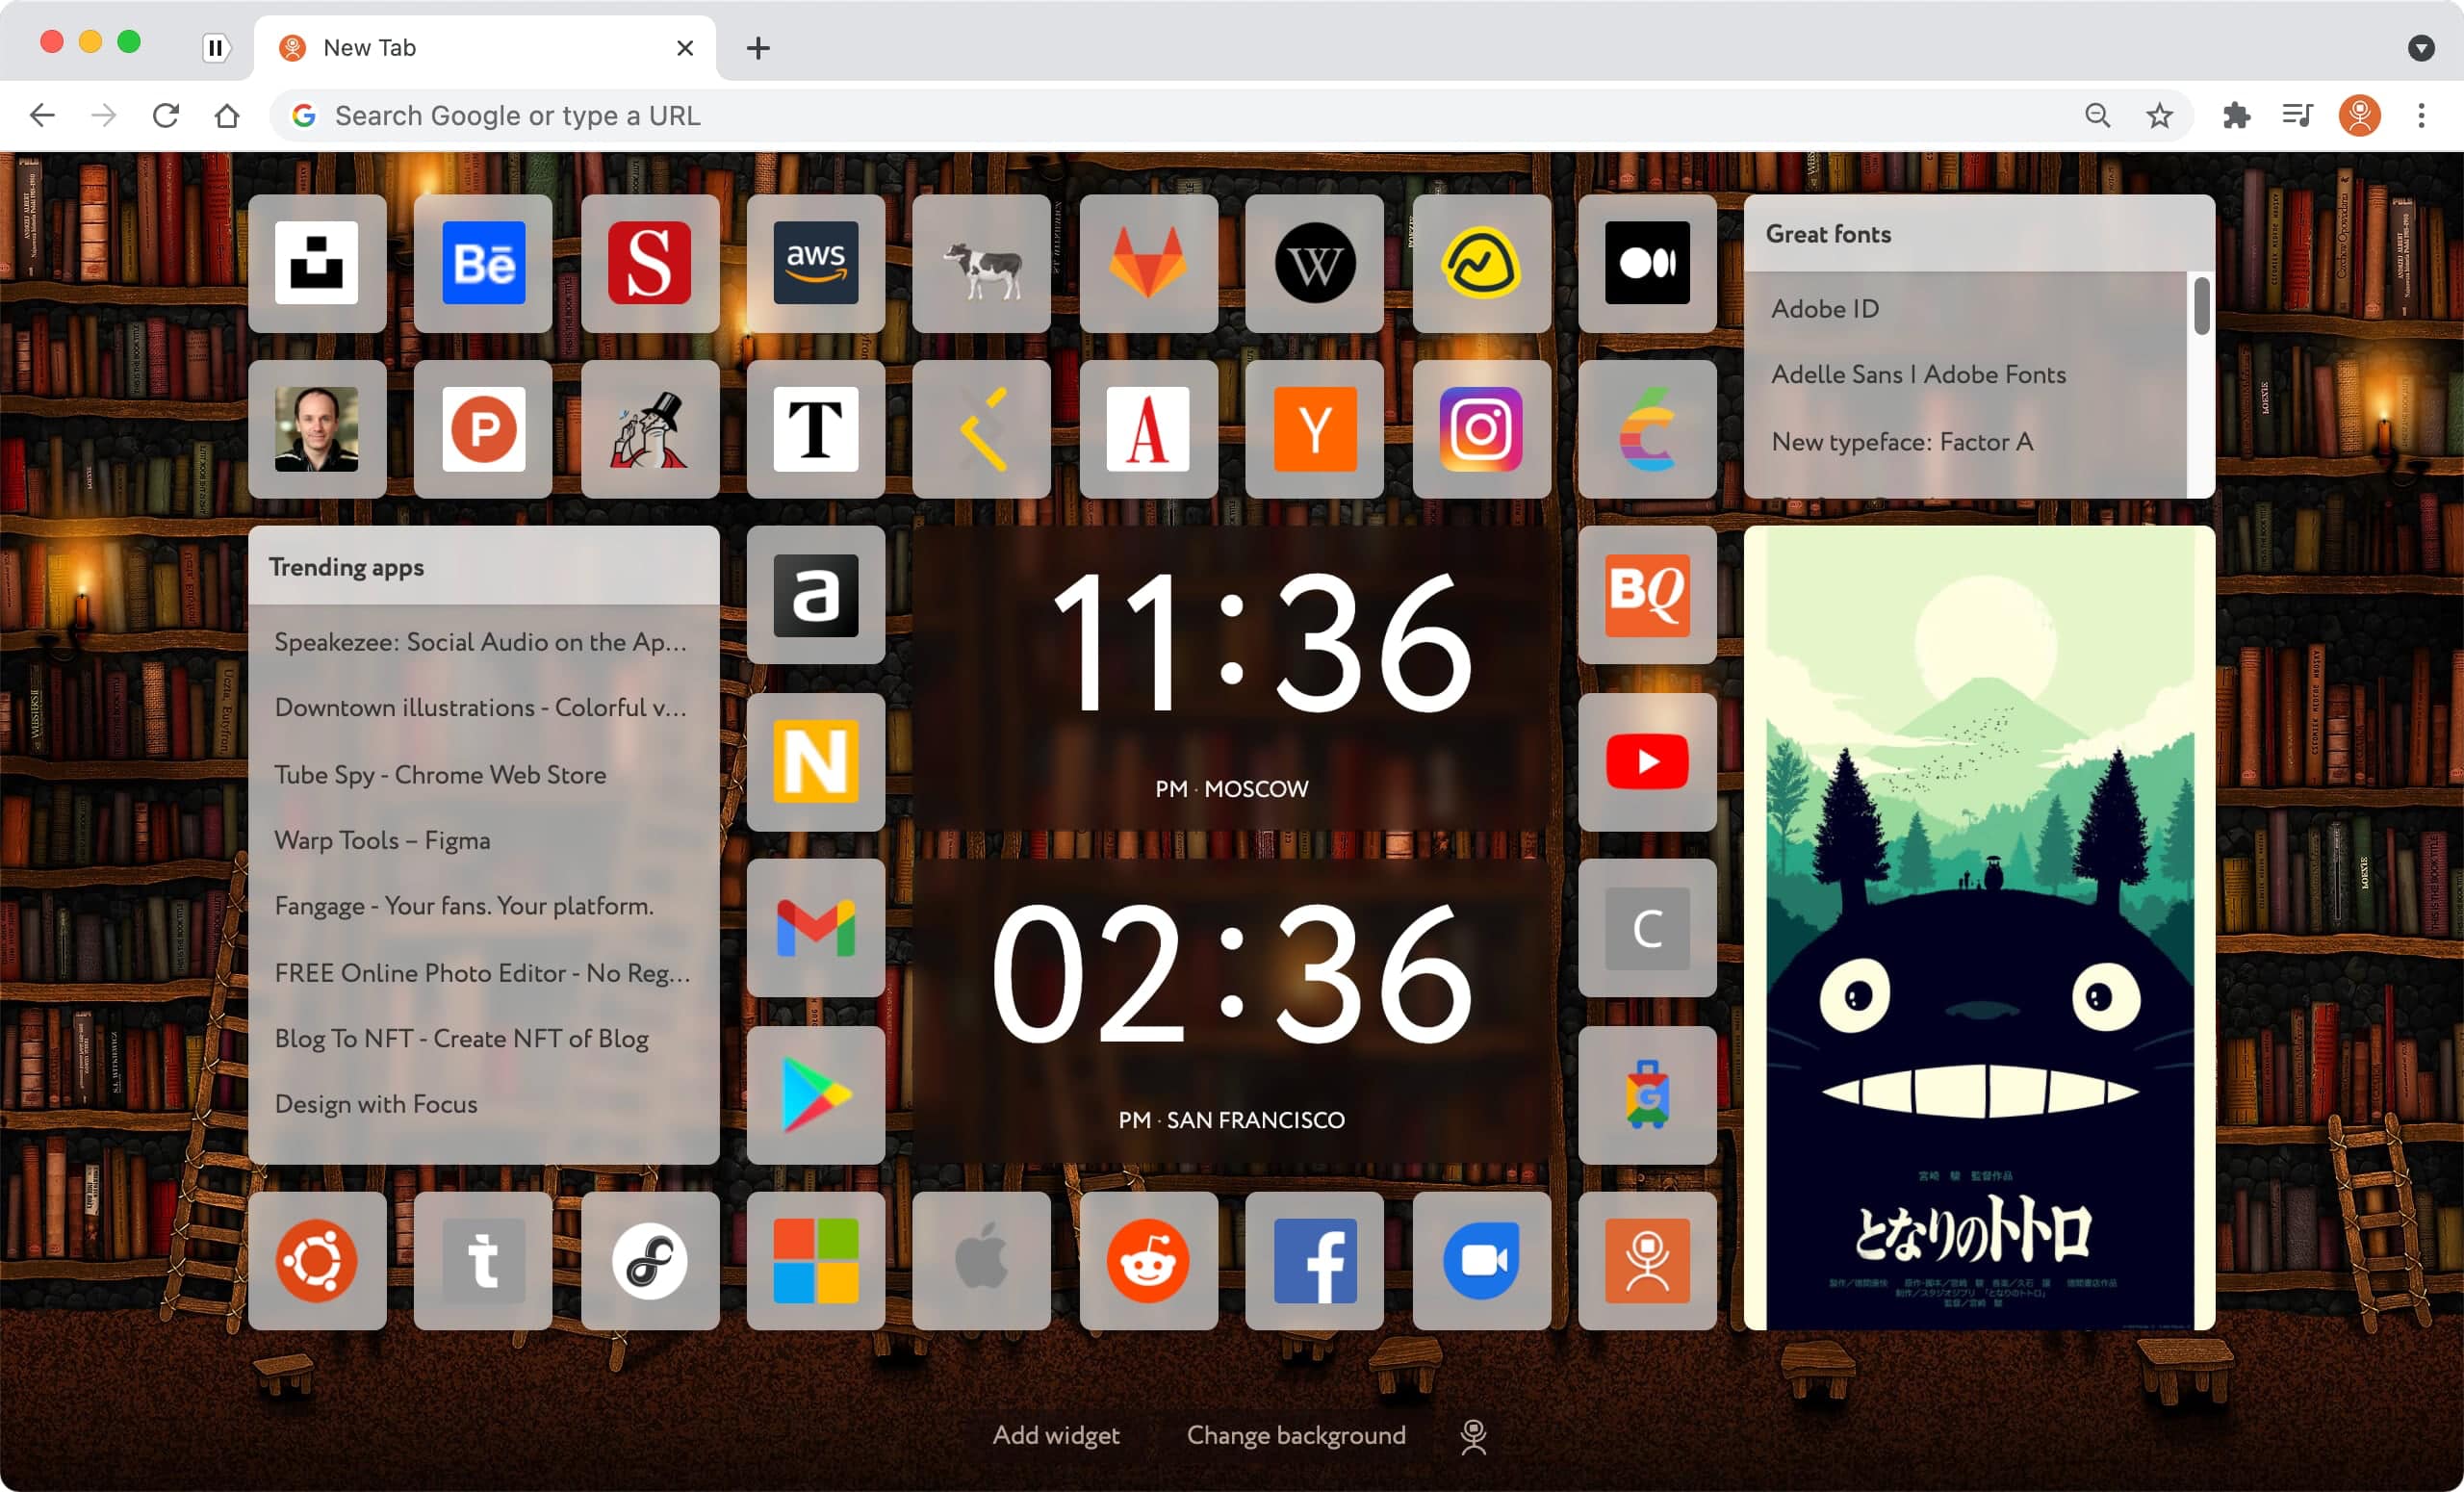Open Tube Spy Chrome Web Store link

pos(440,775)
